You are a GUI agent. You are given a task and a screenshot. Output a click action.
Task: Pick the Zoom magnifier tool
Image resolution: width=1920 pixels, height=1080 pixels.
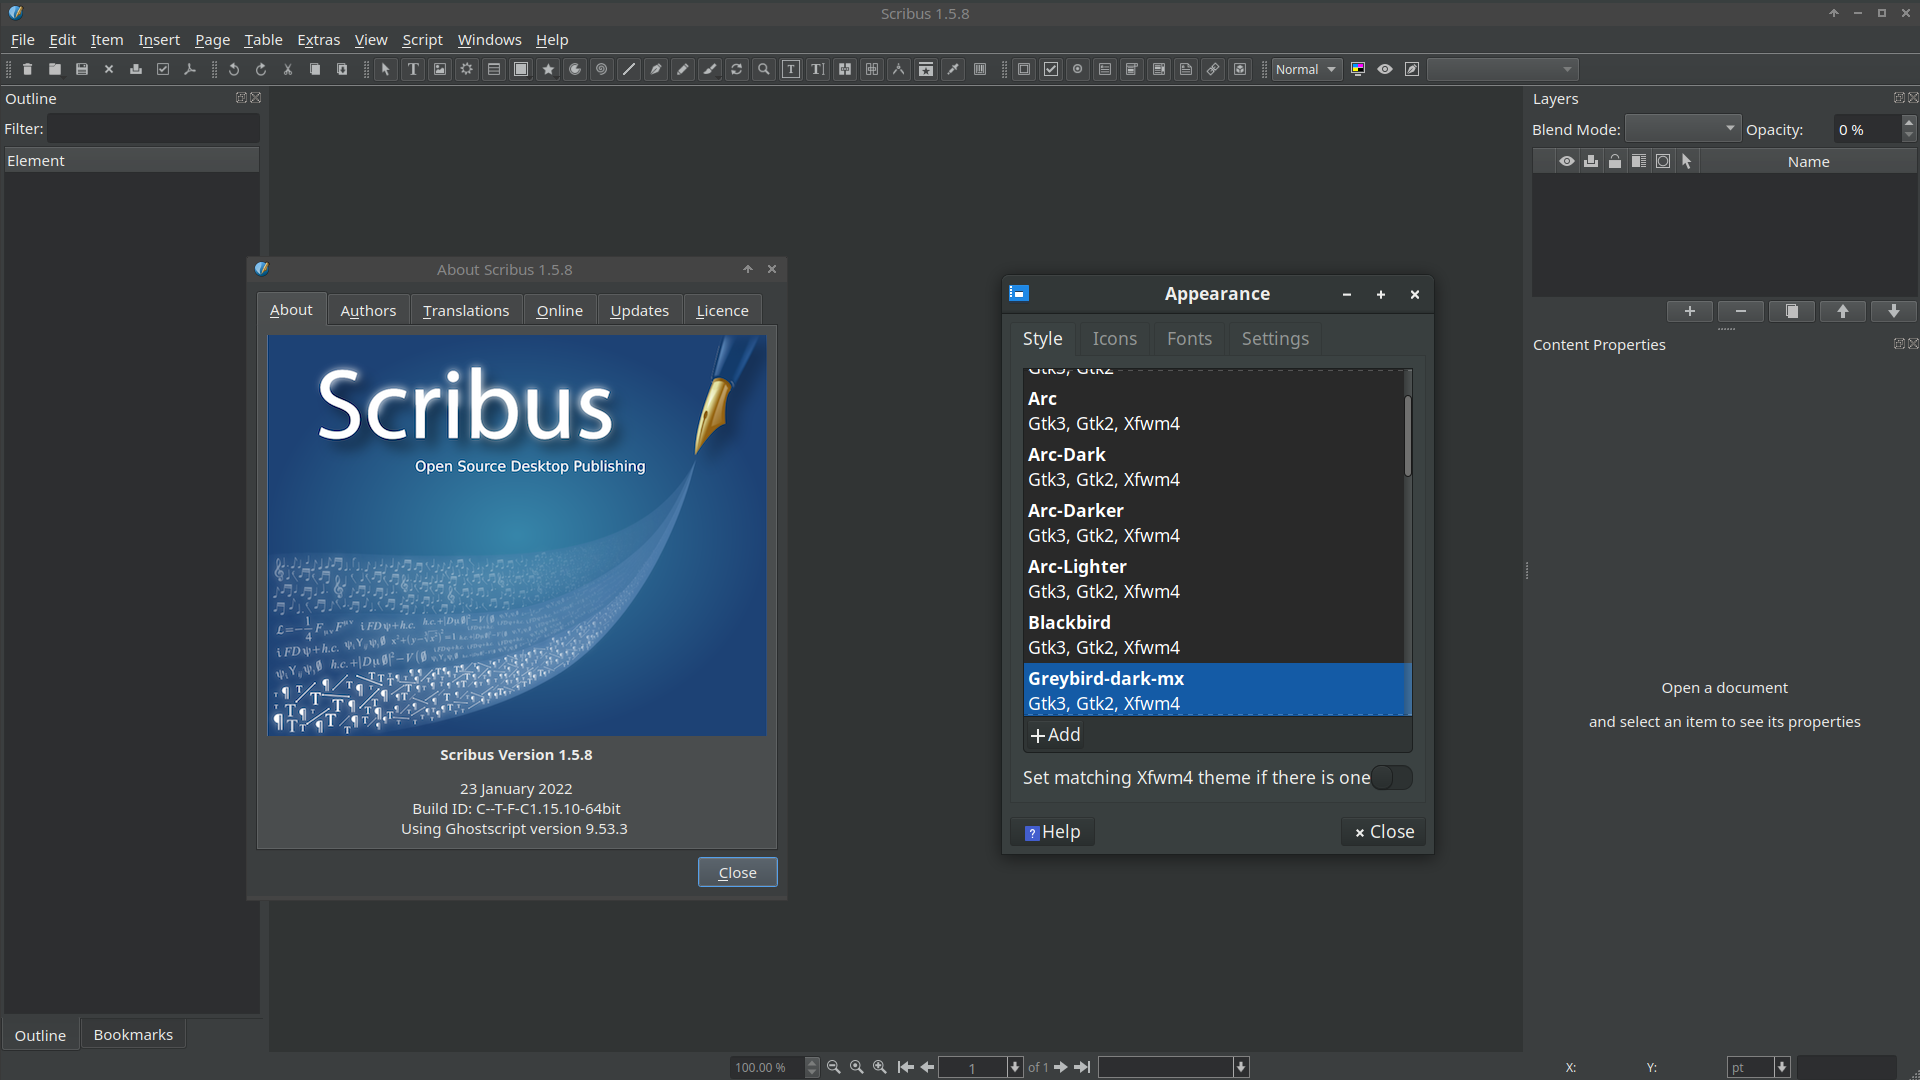pyautogui.click(x=764, y=69)
